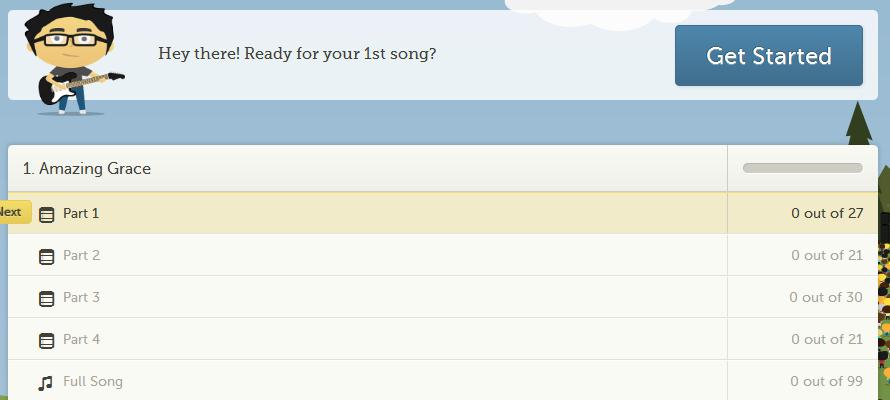Viewport: 890px width, 400px height.
Task: Click the Get Started button
Action: [769, 56]
